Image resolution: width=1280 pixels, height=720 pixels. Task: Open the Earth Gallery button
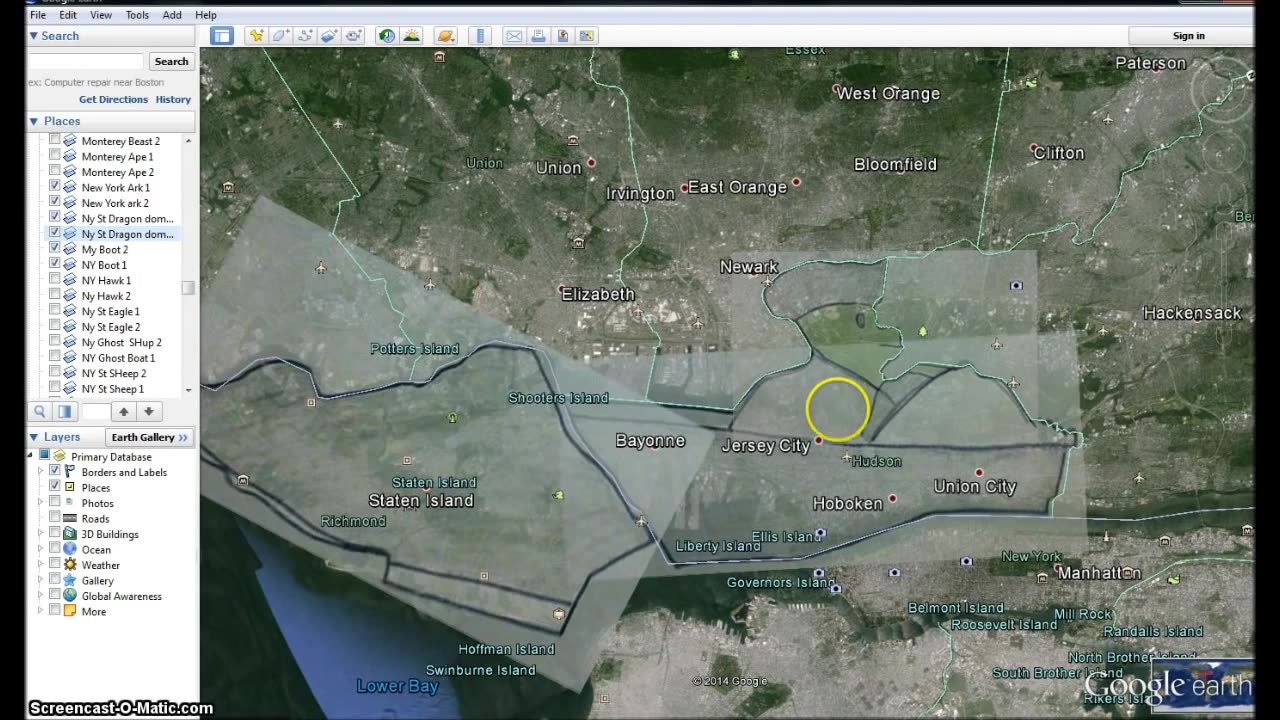149,437
